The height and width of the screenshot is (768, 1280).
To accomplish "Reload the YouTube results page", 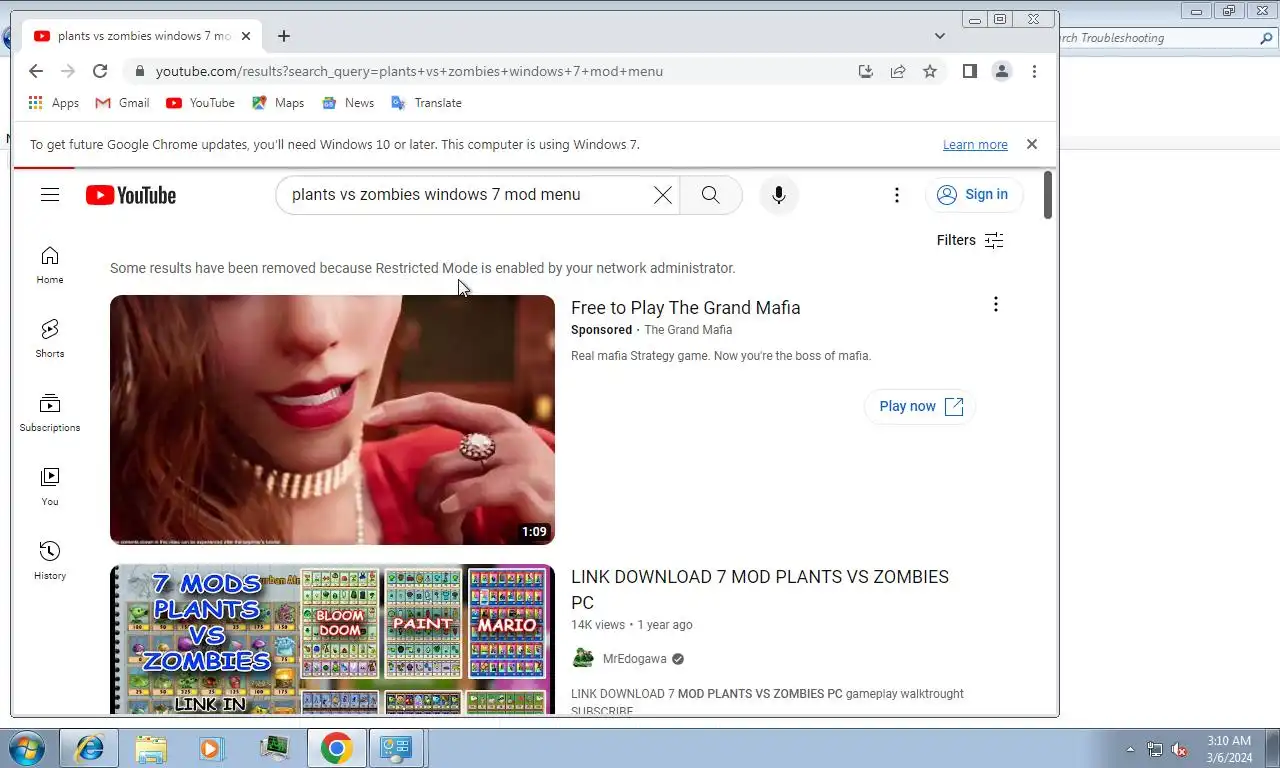I will [x=100, y=71].
